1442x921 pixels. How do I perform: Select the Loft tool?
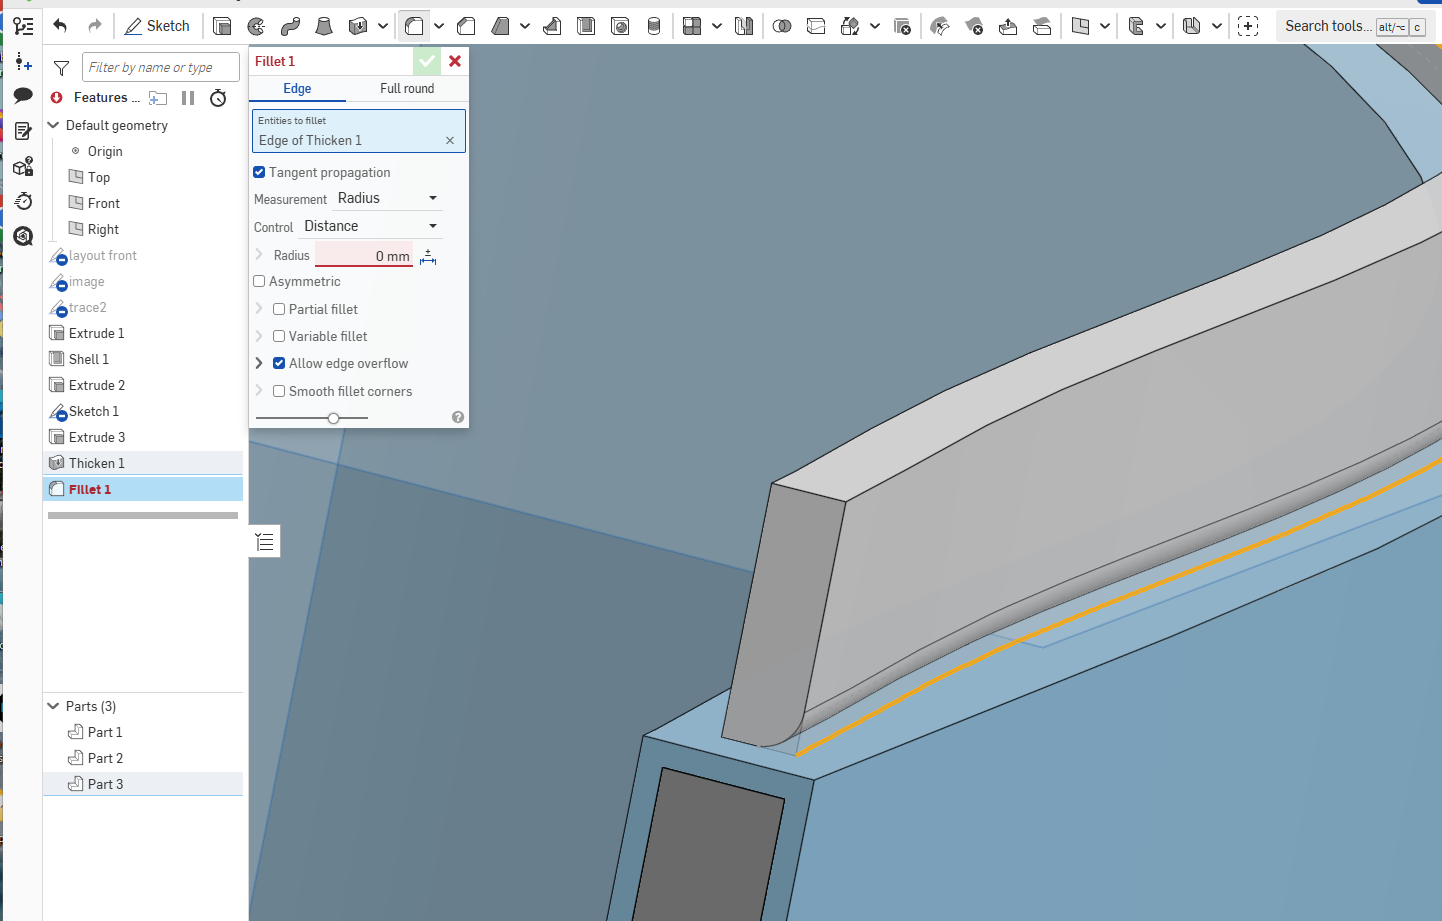pos(324,26)
